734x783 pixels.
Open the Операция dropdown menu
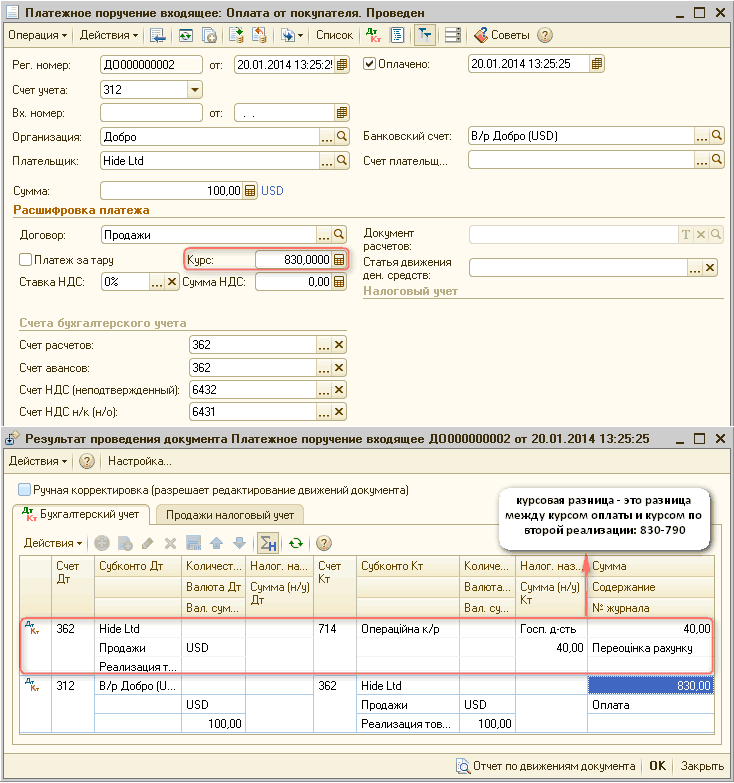coord(38,35)
